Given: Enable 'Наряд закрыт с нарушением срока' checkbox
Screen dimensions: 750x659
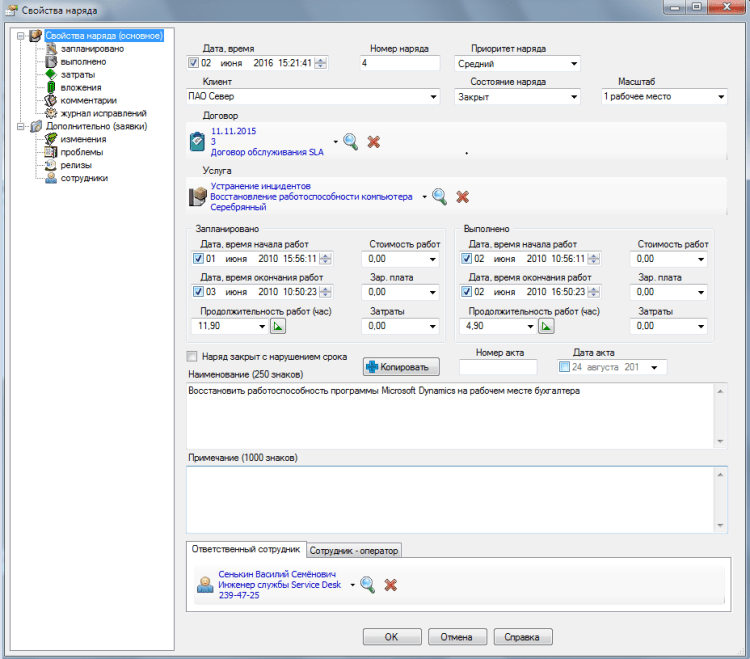Looking at the screenshot, I should (x=192, y=356).
